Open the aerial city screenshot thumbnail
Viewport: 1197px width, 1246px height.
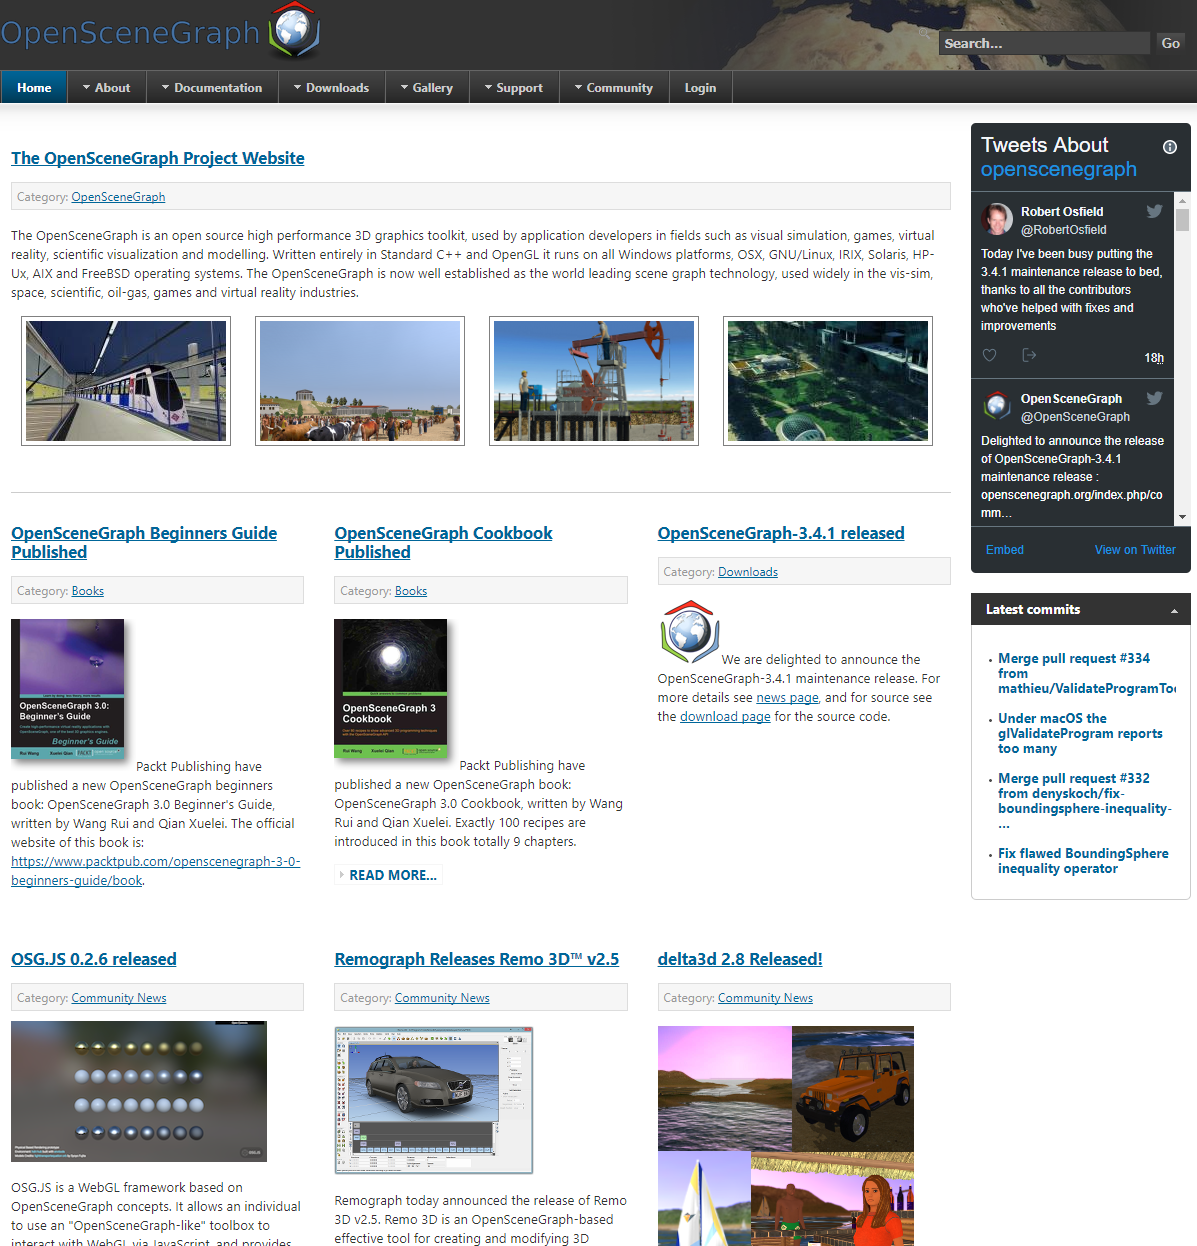point(828,381)
